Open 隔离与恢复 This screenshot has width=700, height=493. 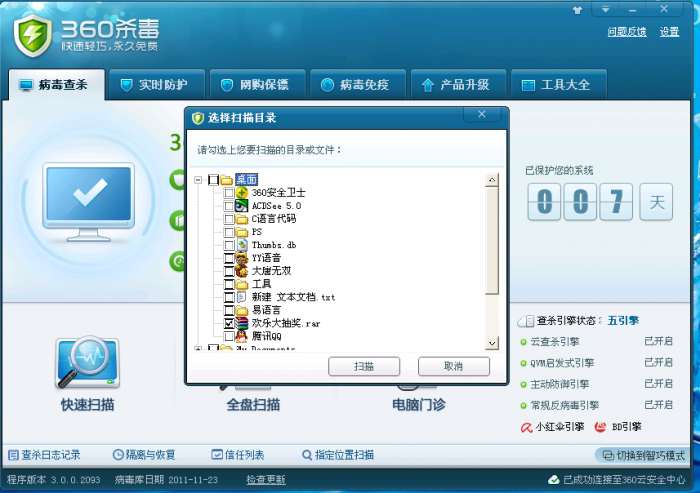[144, 455]
